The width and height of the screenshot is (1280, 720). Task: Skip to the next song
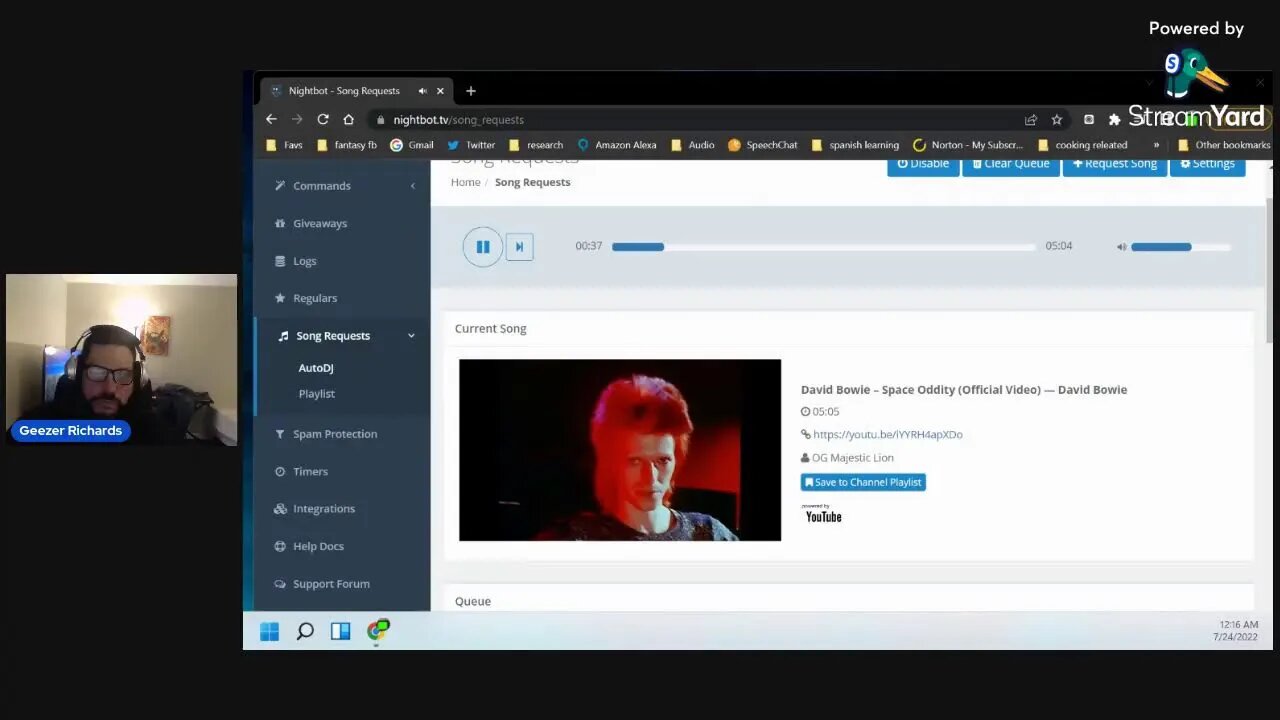coord(519,247)
